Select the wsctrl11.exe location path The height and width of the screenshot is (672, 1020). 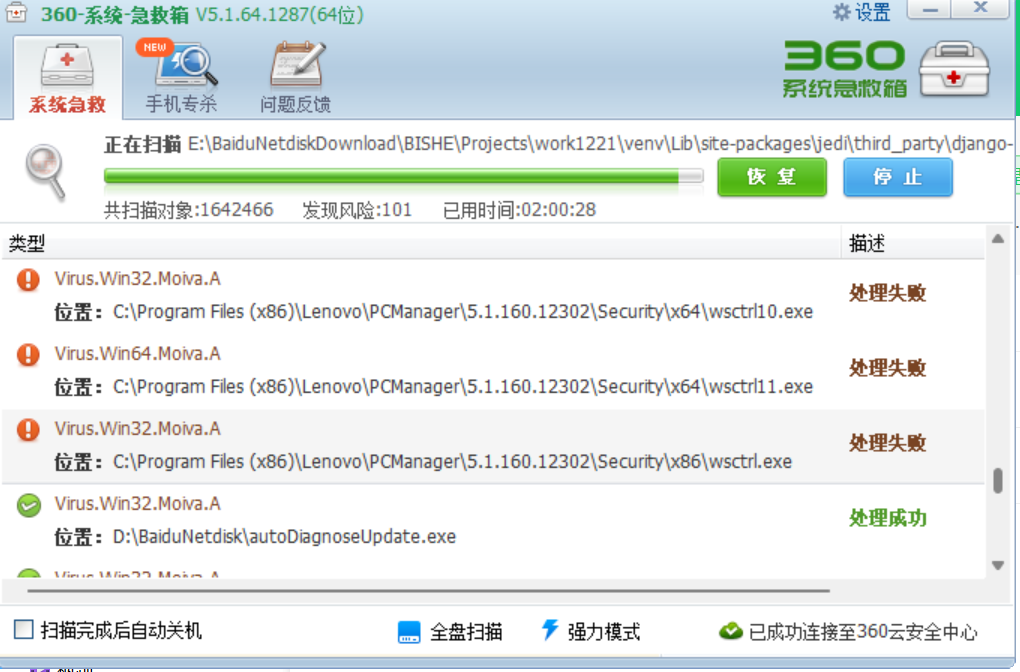463,386
